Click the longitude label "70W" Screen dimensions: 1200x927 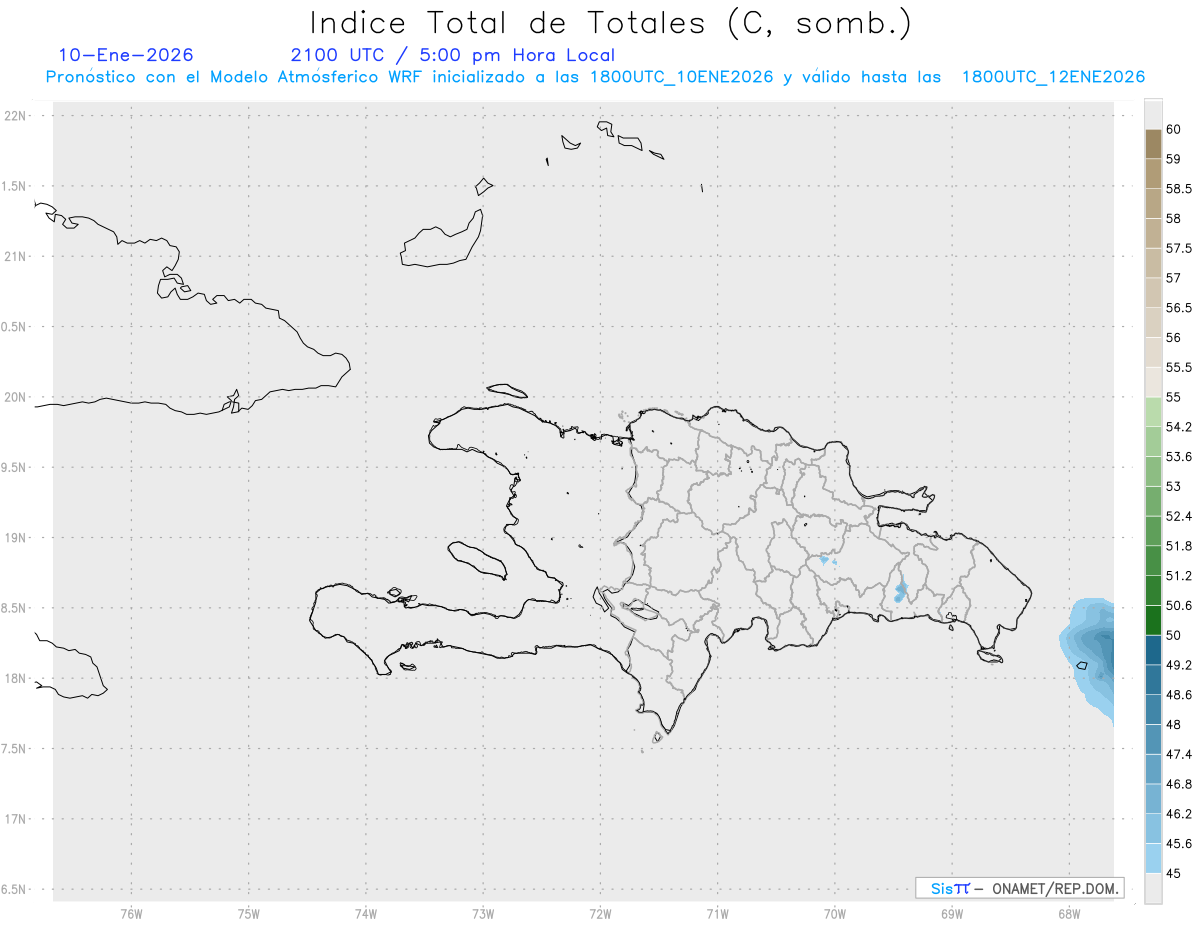(835, 913)
